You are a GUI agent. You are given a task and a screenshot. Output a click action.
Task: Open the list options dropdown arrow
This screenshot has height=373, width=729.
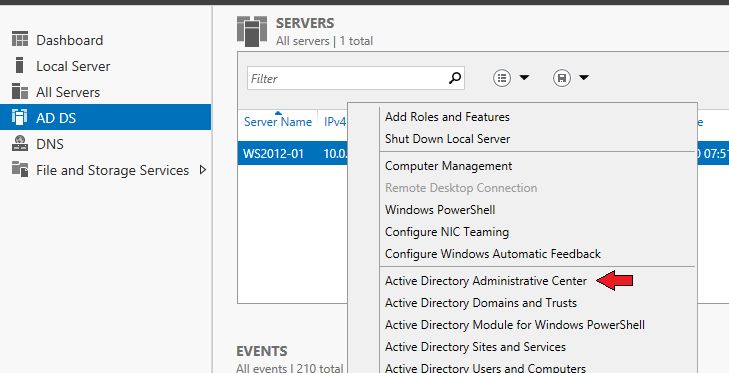(524, 78)
